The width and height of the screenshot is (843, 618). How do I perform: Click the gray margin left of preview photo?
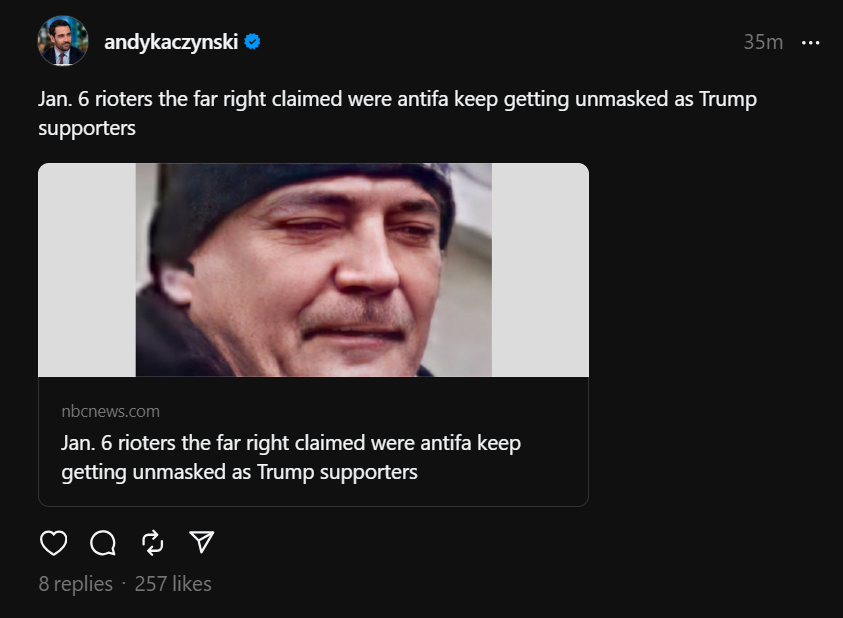87,270
